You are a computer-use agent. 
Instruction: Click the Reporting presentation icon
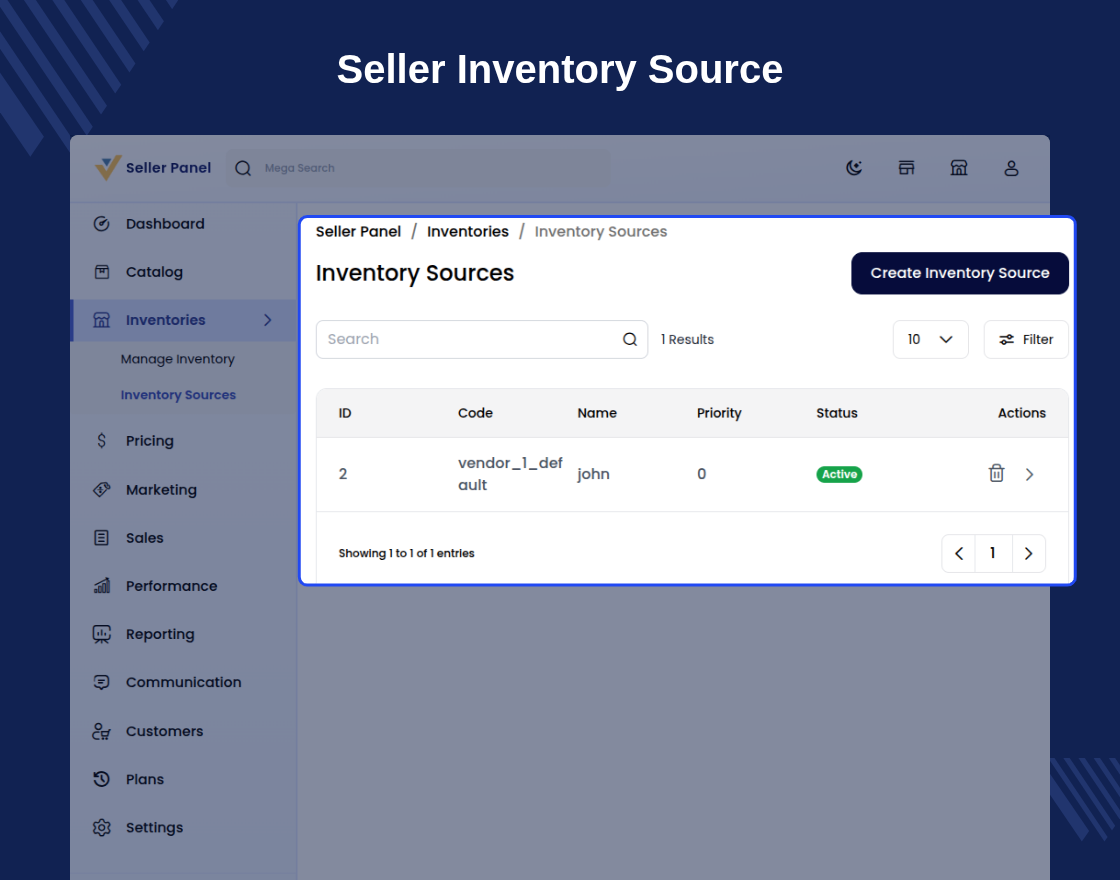[x=101, y=634]
